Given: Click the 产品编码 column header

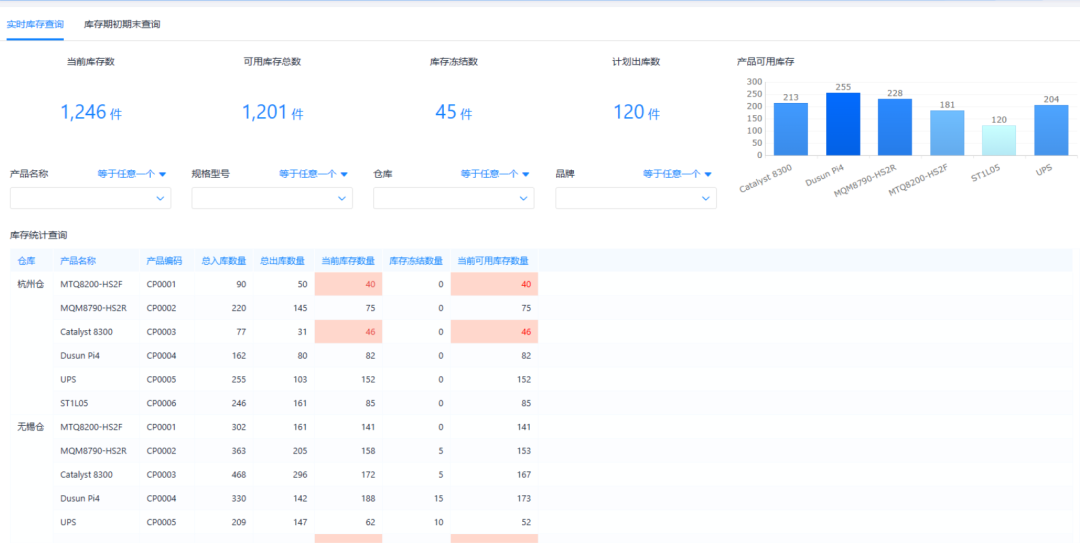Looking at the screenshot, I should (x=164, y=261).
